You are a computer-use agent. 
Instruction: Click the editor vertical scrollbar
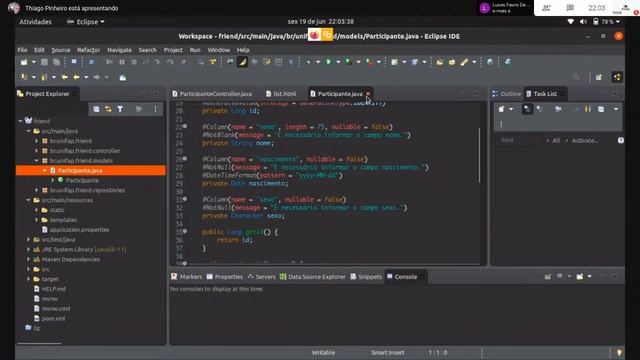[x=479, y=156]
